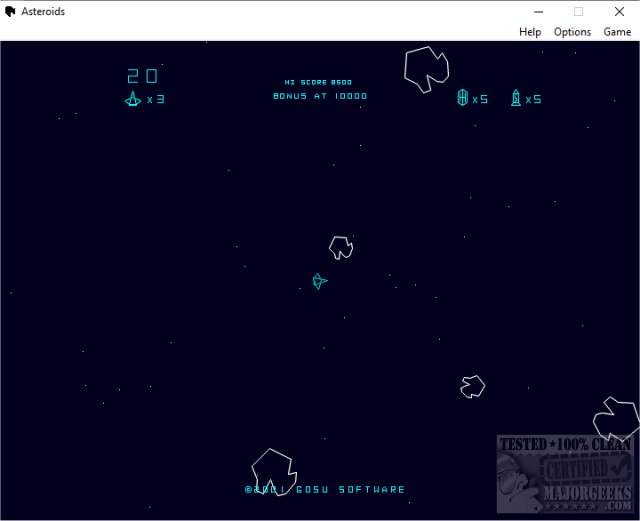Screen dimensions: 640x521
Task: Click the shield icon beside x5
Action: [x=462, y=98]
